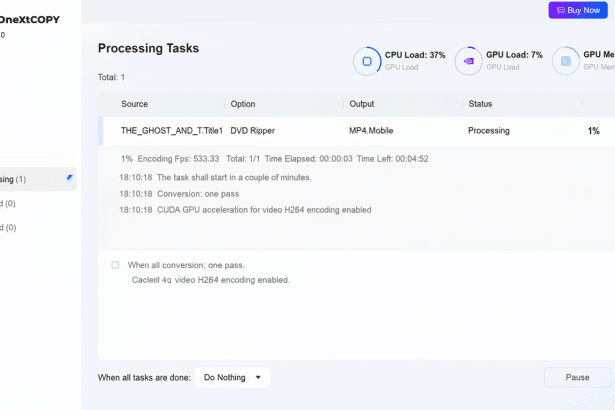Image resolution: width=615 pixels, height=410 pixels.
Task: Click the Buy Now button
Action: coord(578,10)
